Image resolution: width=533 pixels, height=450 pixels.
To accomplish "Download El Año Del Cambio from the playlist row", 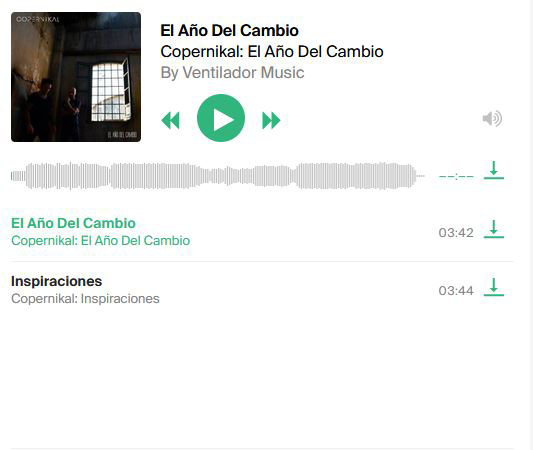I will coord(494,229).
